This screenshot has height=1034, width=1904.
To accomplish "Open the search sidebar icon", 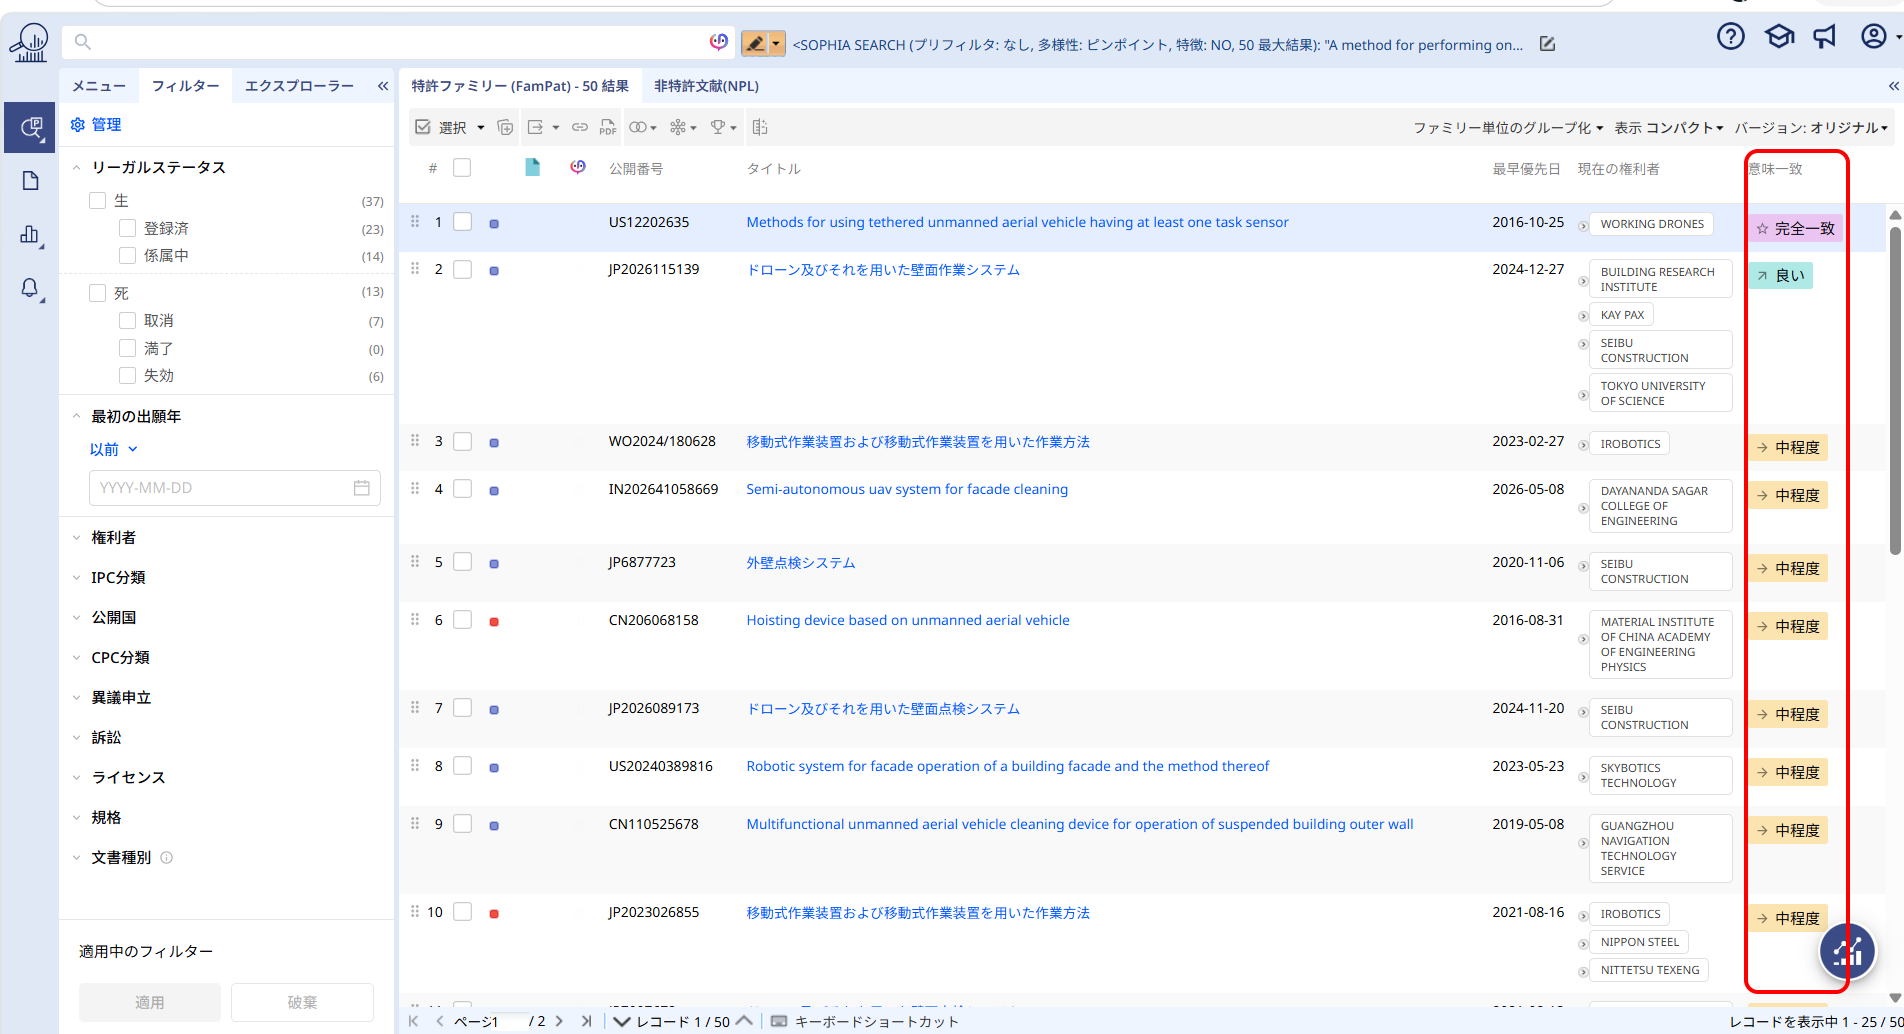I will [29, 127].
